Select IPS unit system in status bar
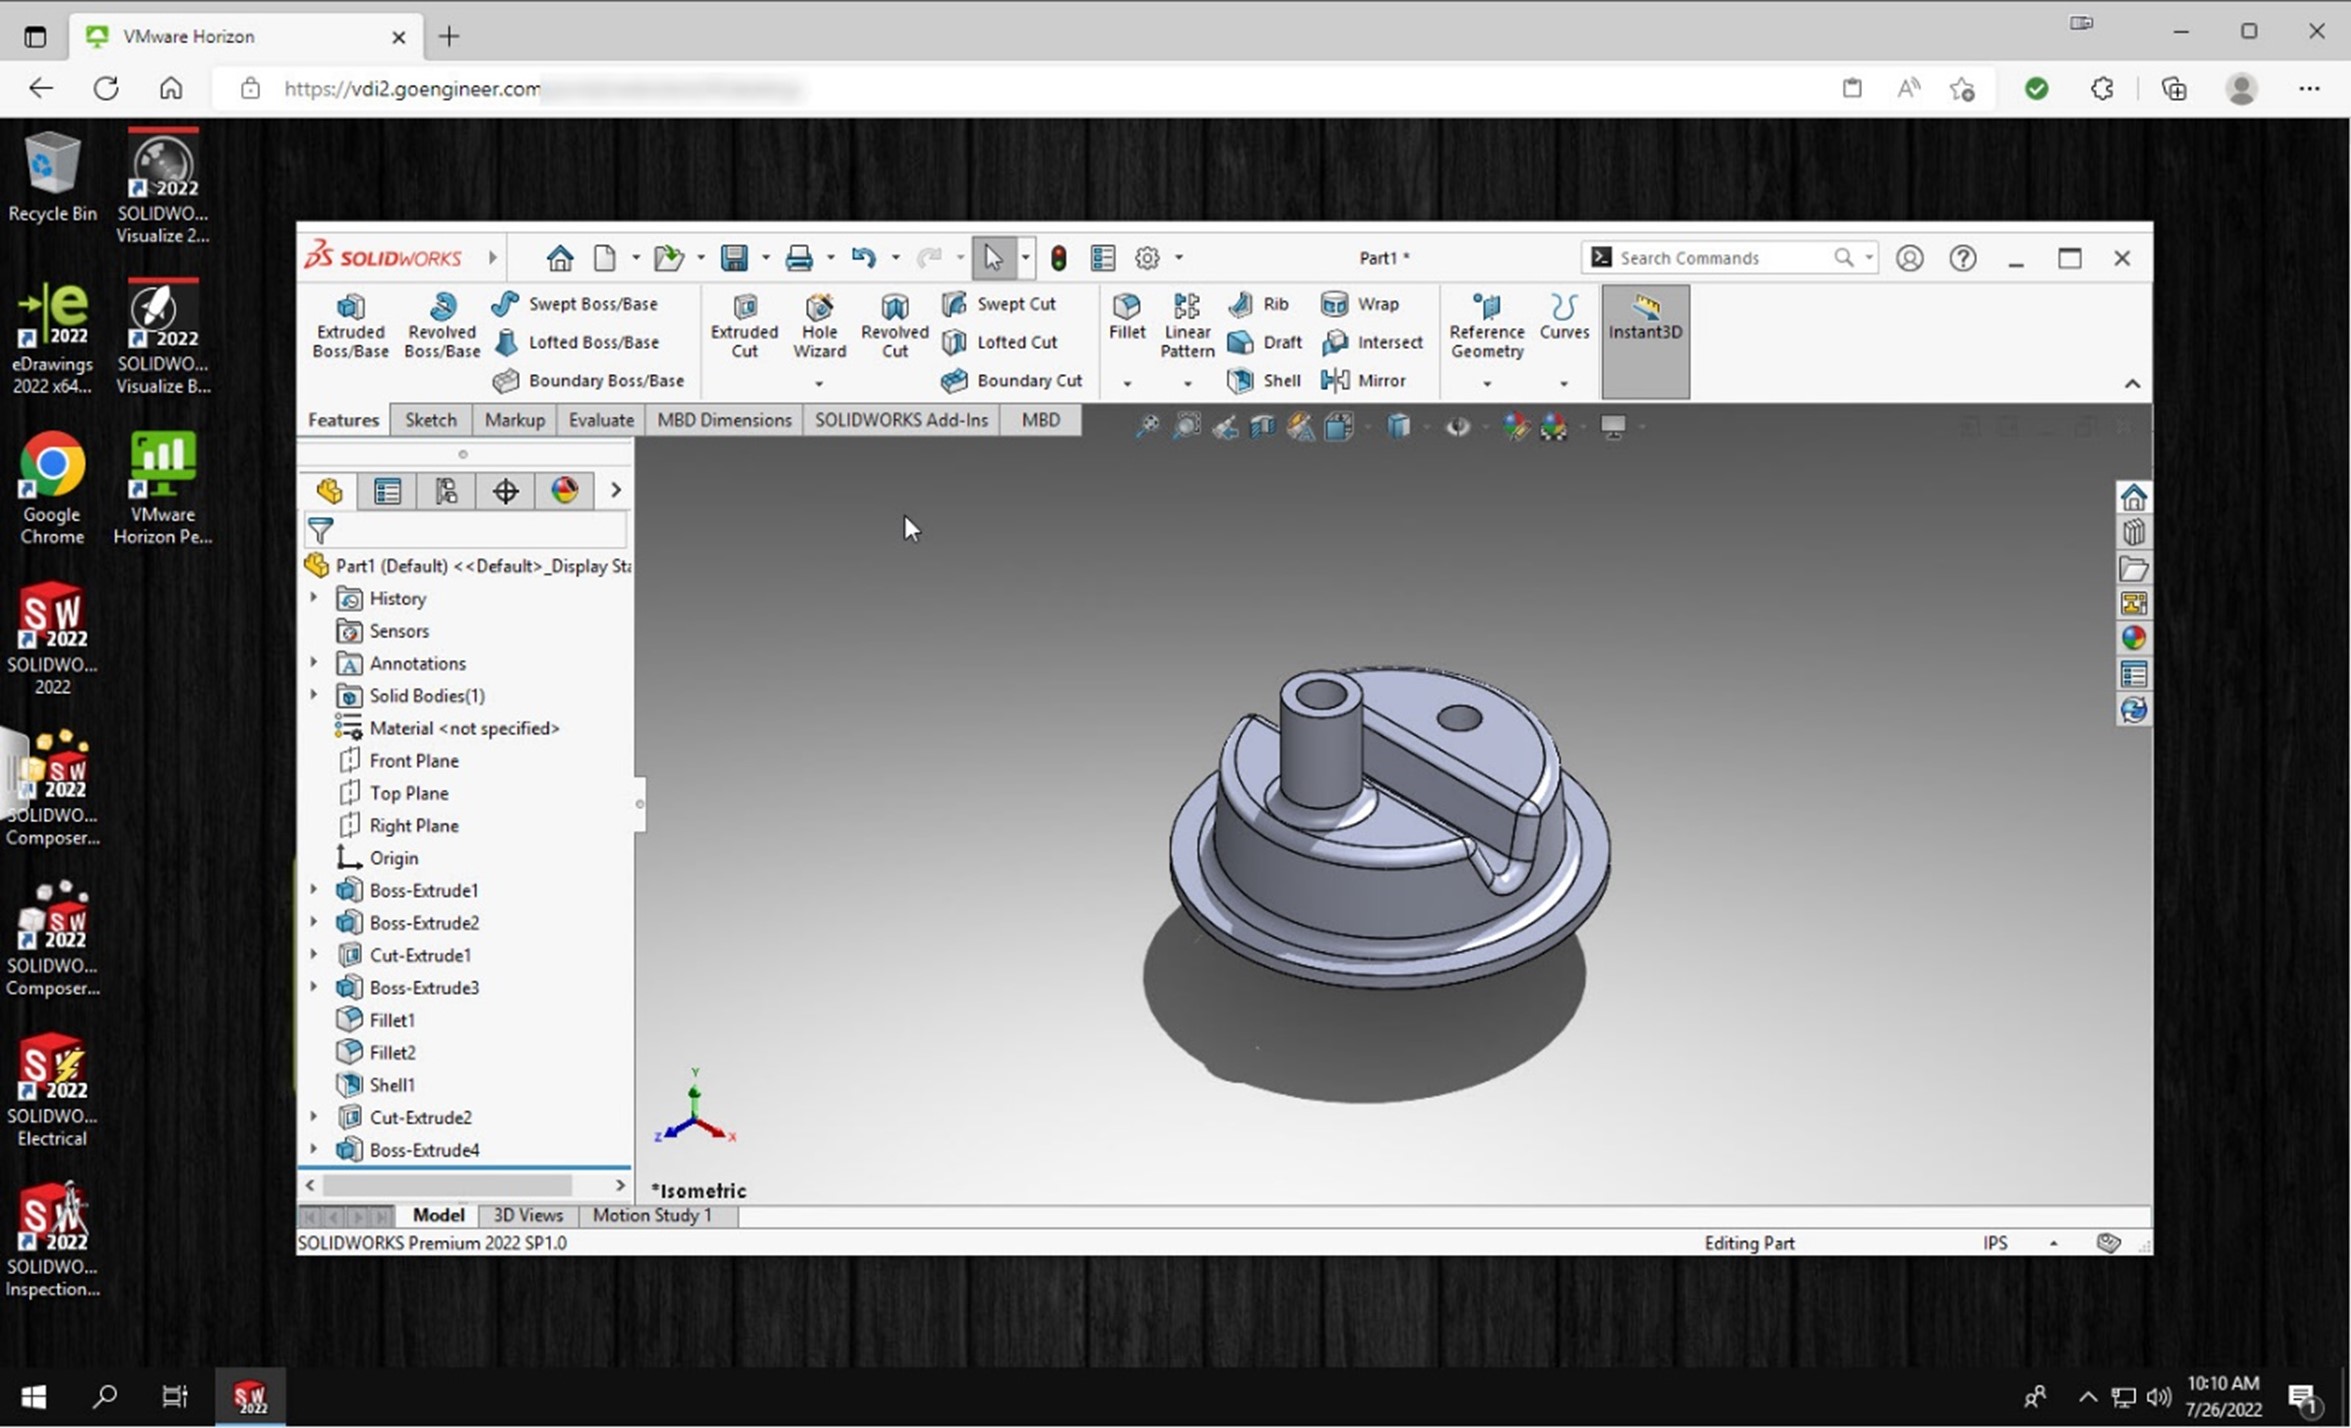2351x1428 pixels. coord(1995,1243)
